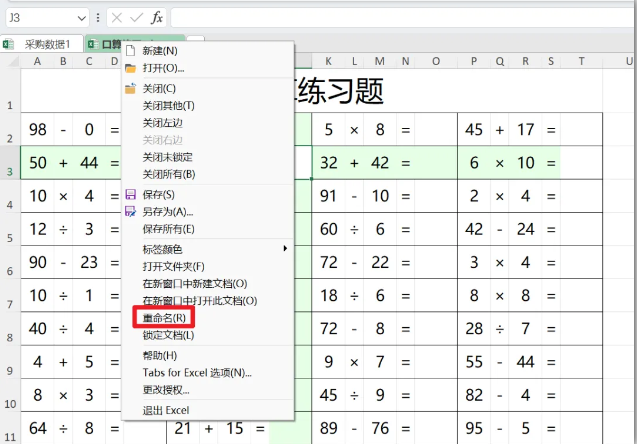Click the confirm checkmark in formula bar
This screenshot has width=637, height=444.
tap(136, 18)
